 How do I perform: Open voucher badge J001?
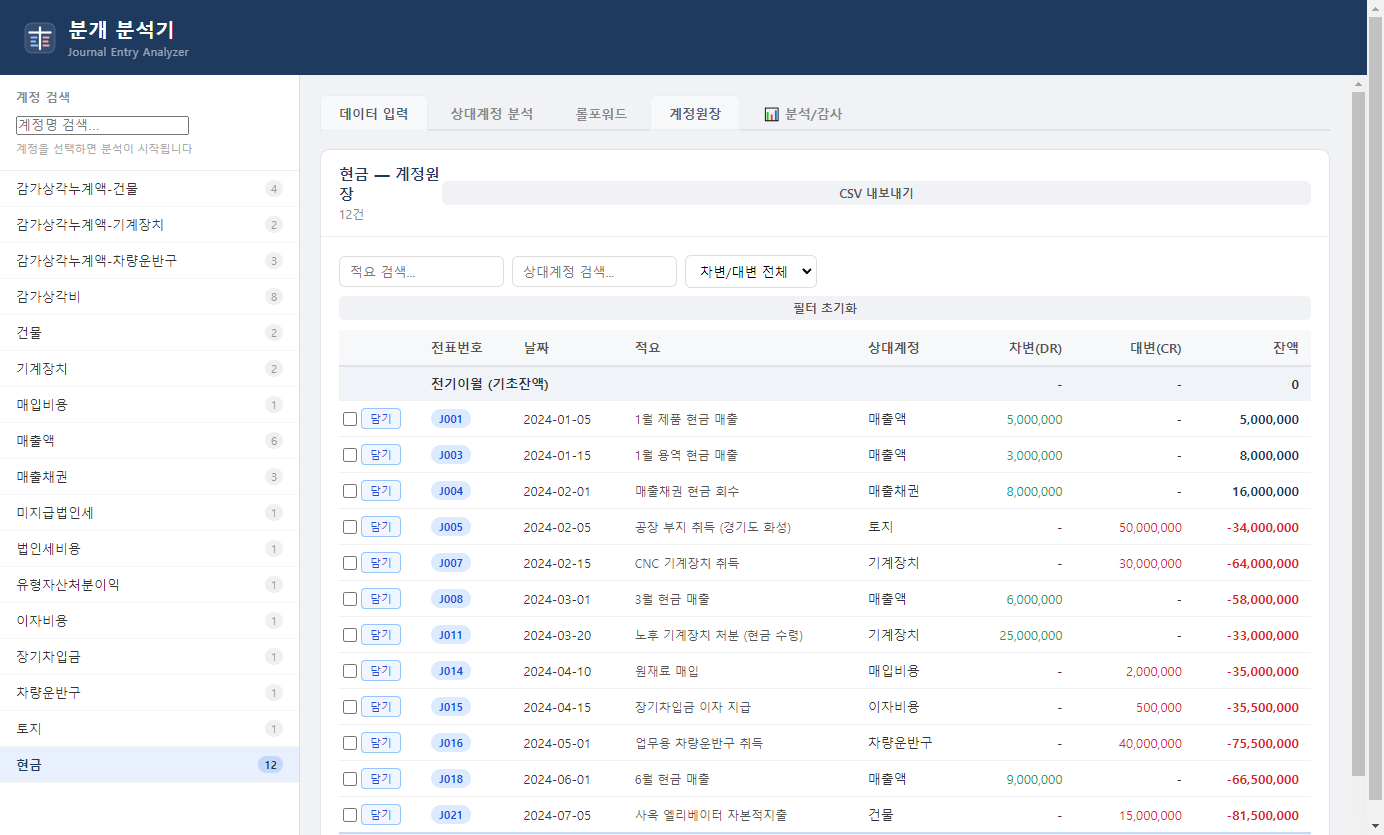[451, 419]
